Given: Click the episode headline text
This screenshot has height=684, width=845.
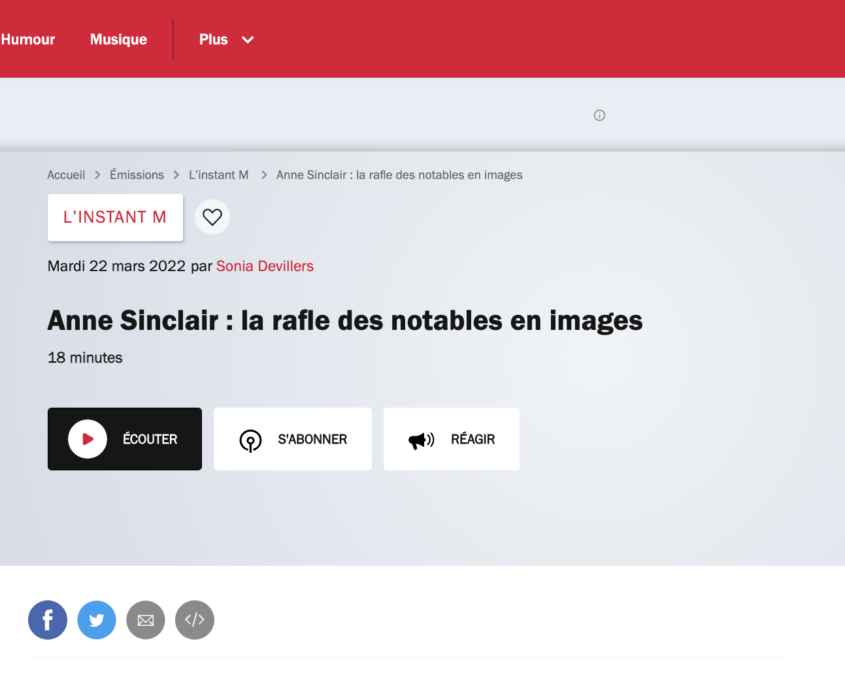Looking at the screenshot, I should coord(345,321).
